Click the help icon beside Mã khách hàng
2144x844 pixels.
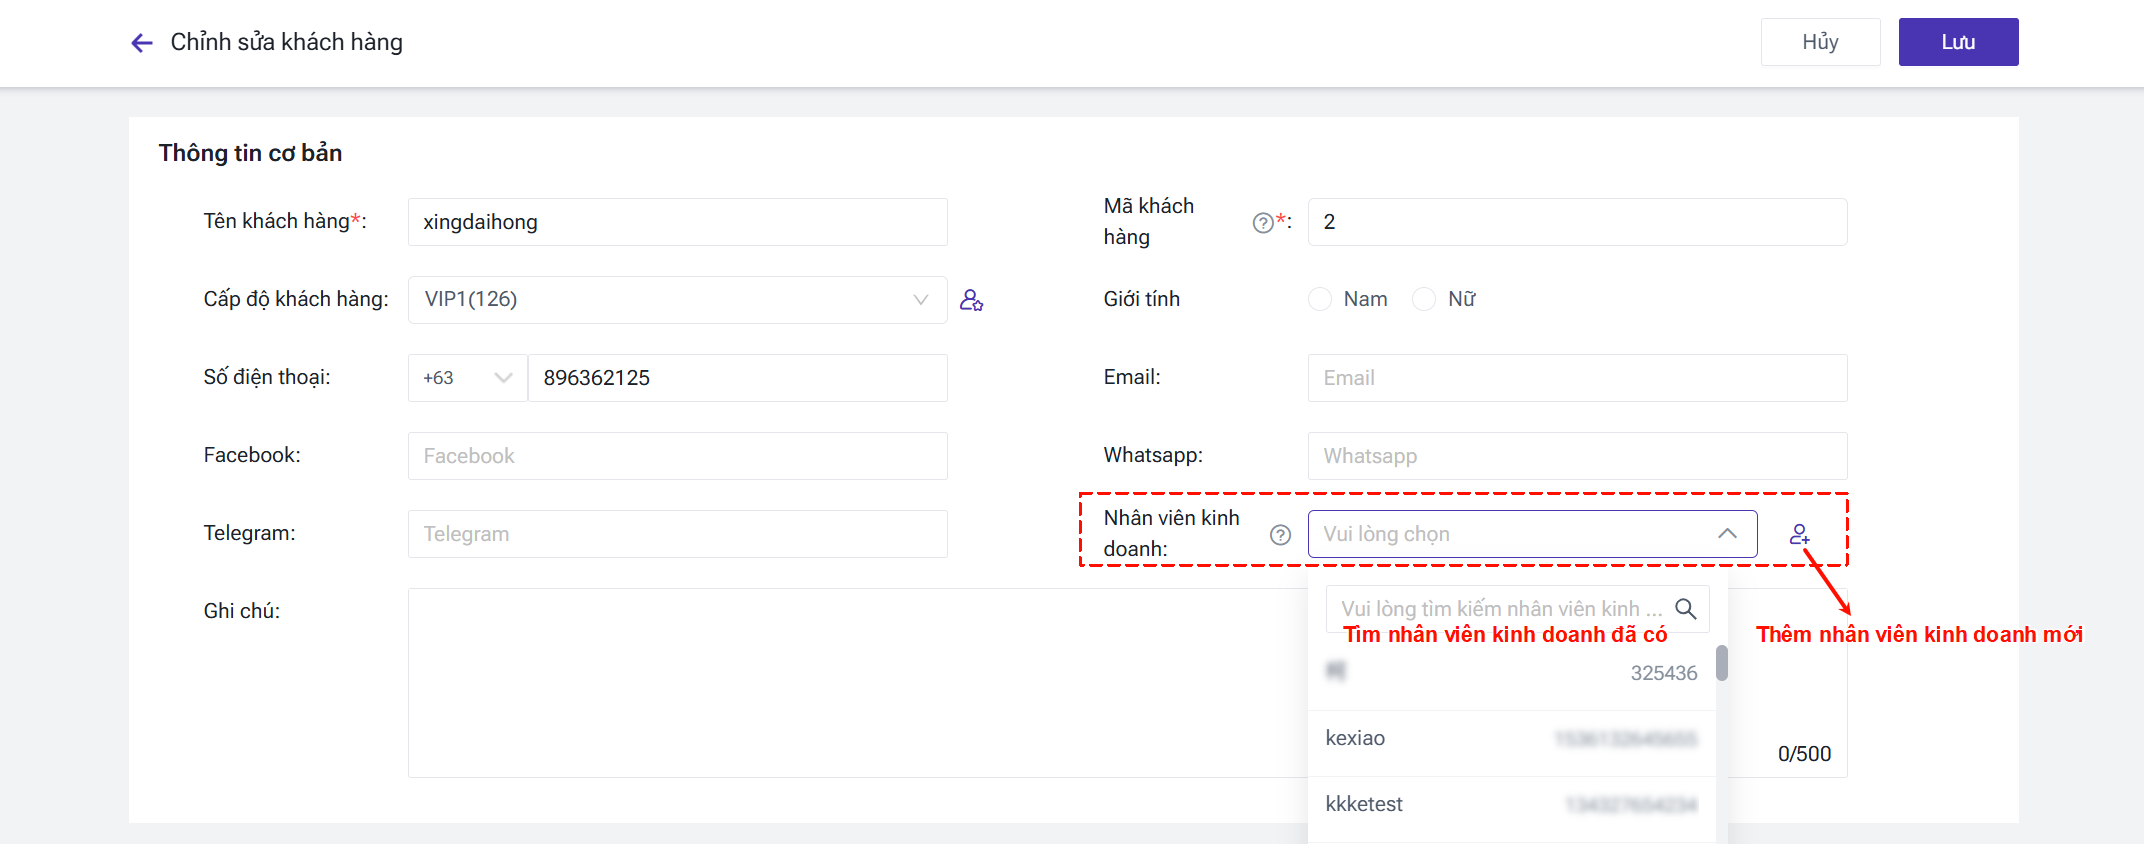point(1262,223)
